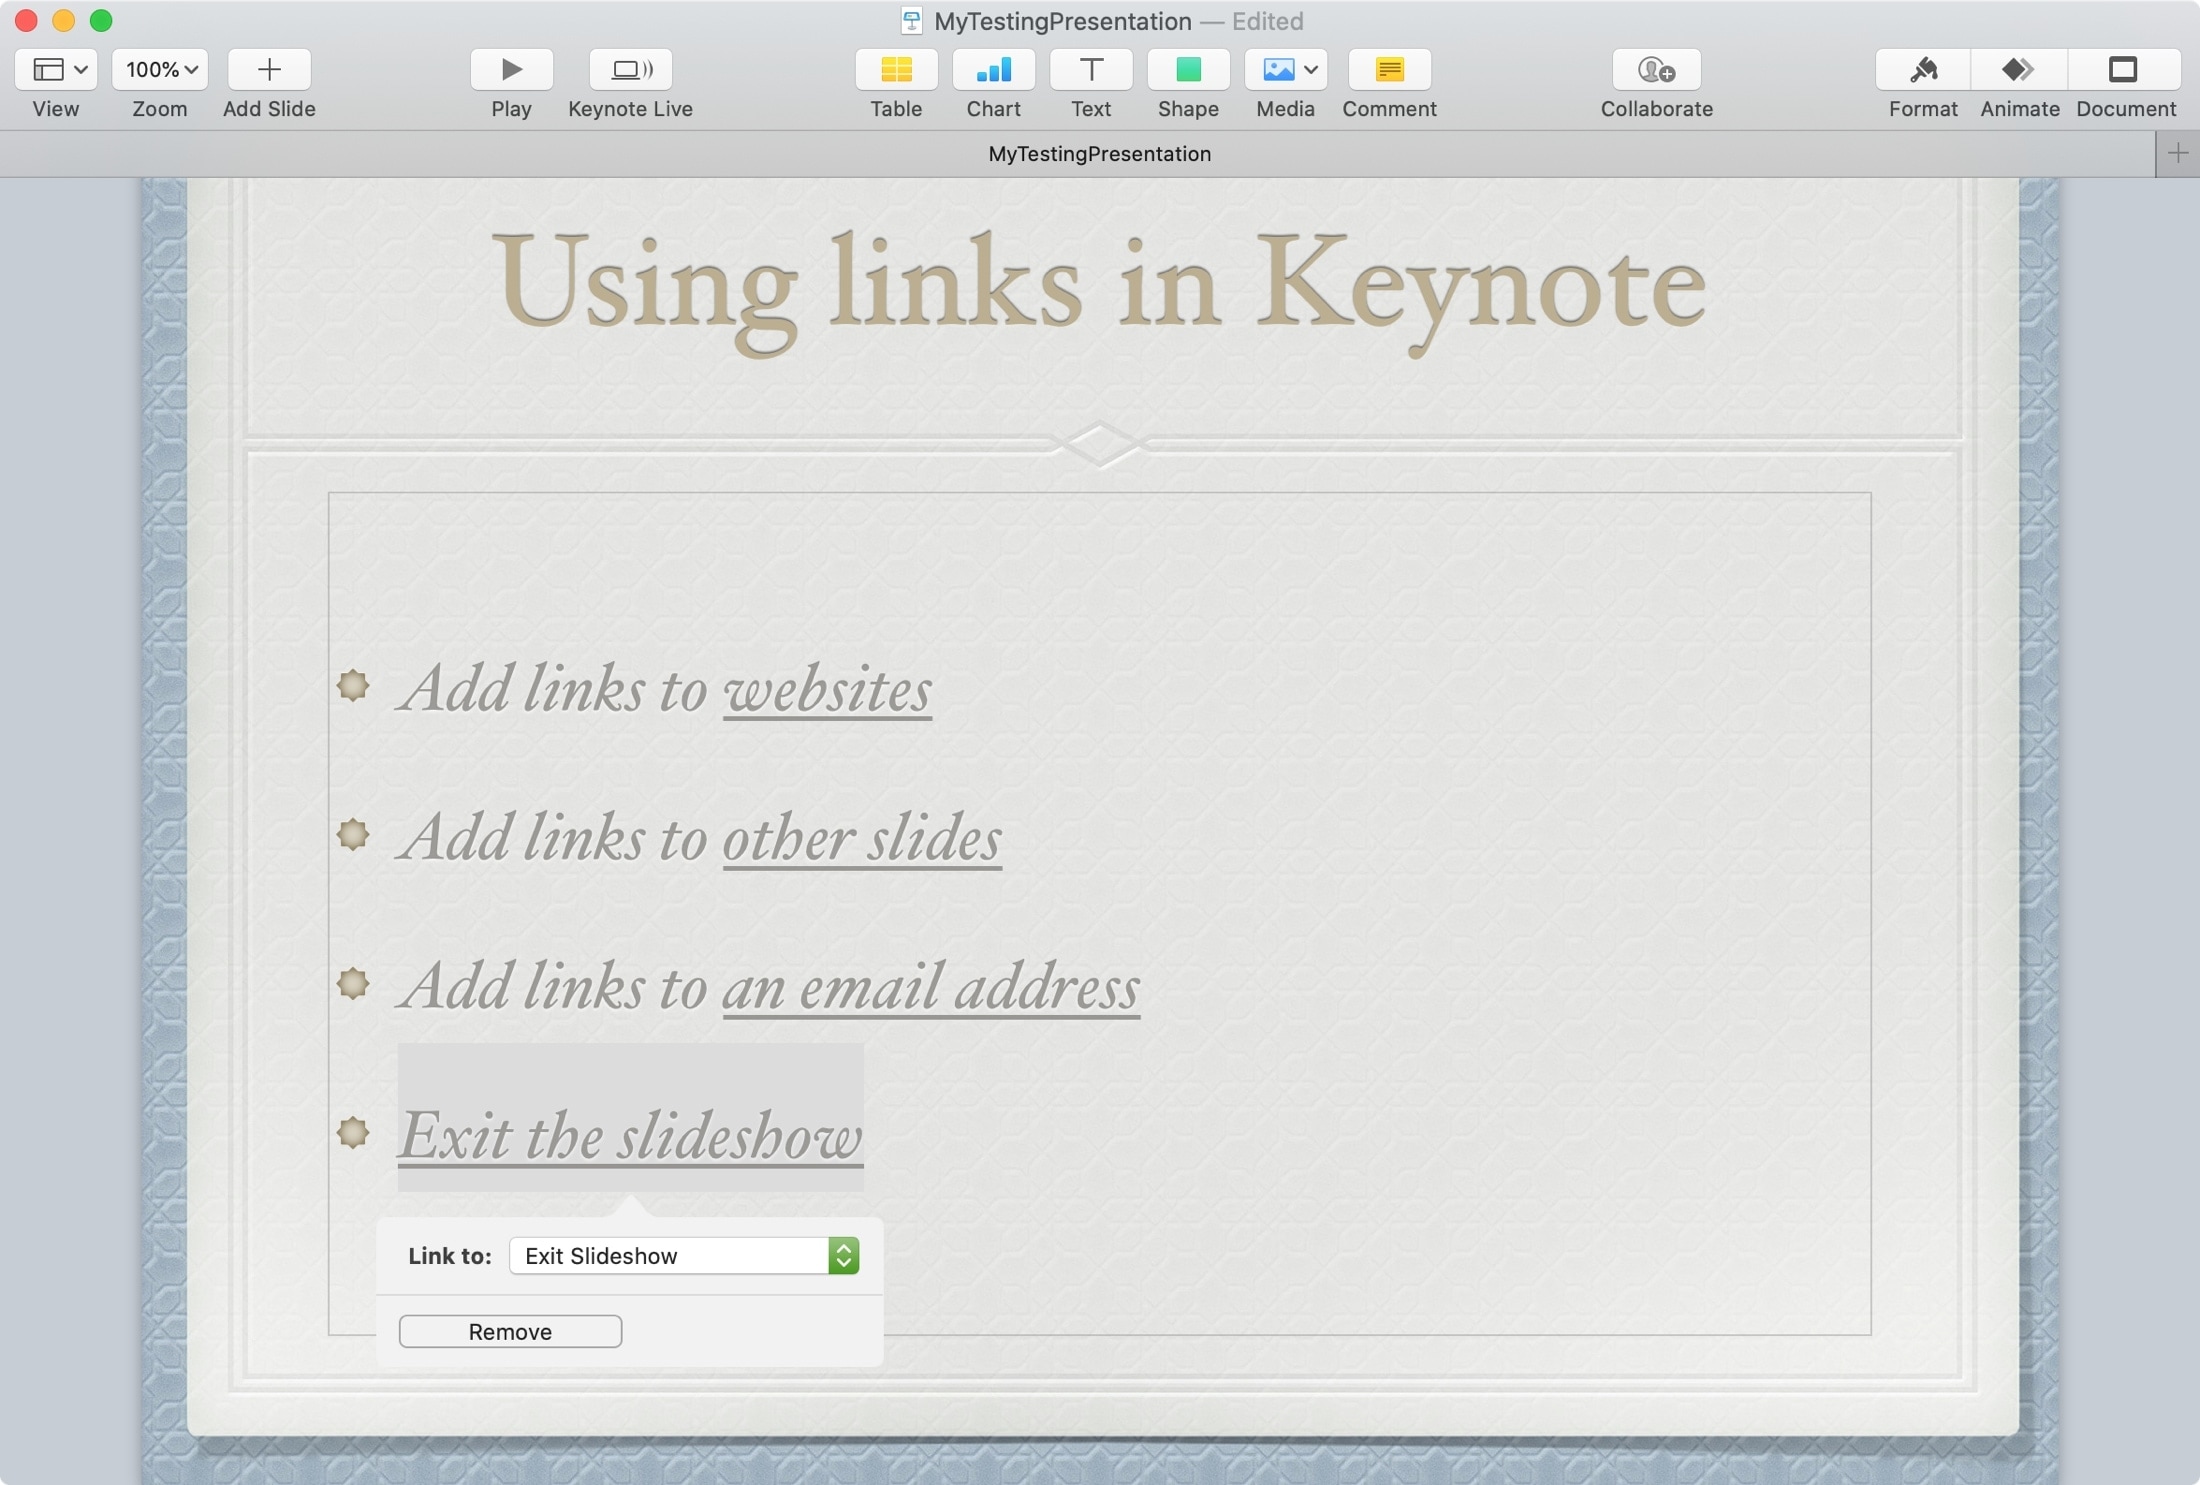This screenshot has height=1485, width=2200.
Task: Select the MyTestingPresentation tab
Action: coord(1099,154)
